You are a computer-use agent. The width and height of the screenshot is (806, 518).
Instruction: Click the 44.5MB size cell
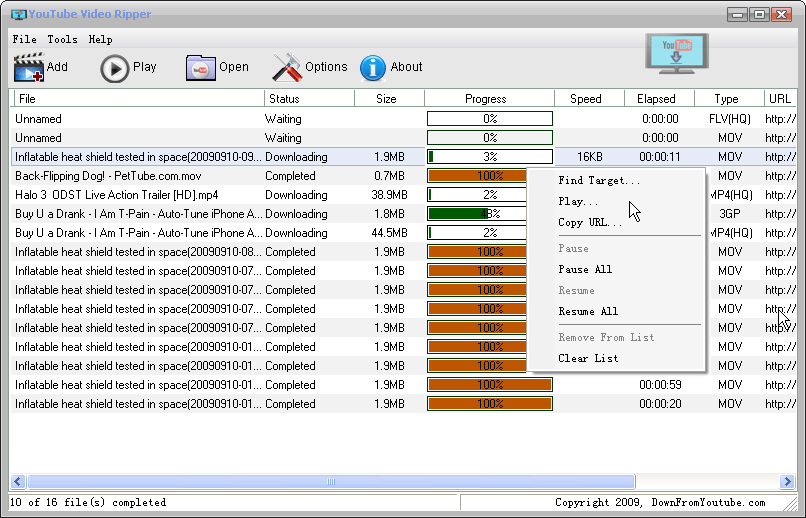[389, 233]
